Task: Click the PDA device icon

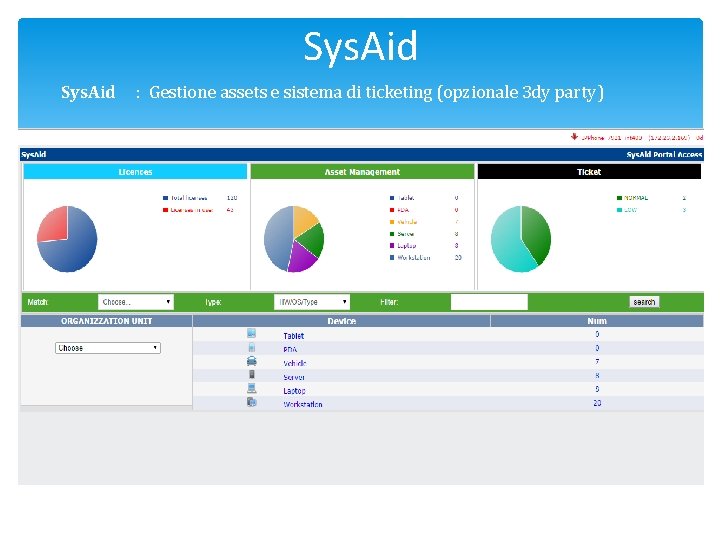Action: click(252, 347)
